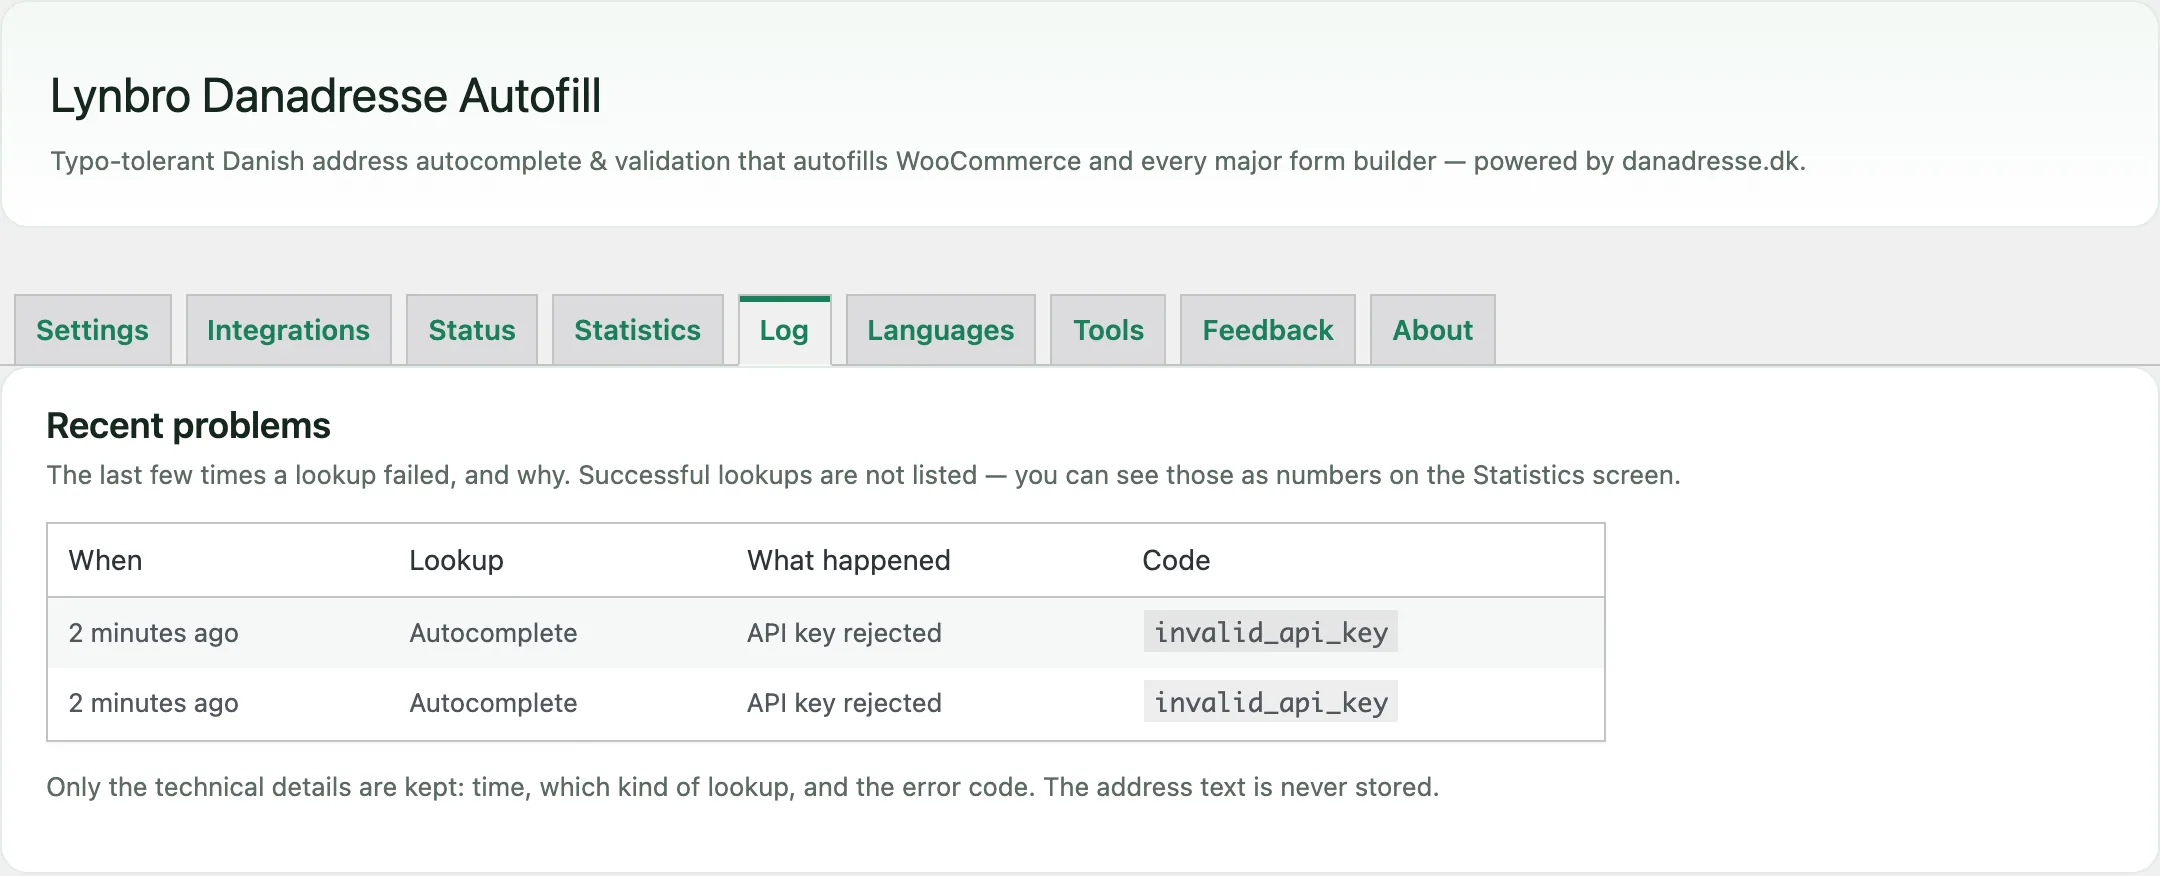Screen dimensions: 2160x876
Task: Switch to the Integrations tab
Action: (x=289, y=330)
